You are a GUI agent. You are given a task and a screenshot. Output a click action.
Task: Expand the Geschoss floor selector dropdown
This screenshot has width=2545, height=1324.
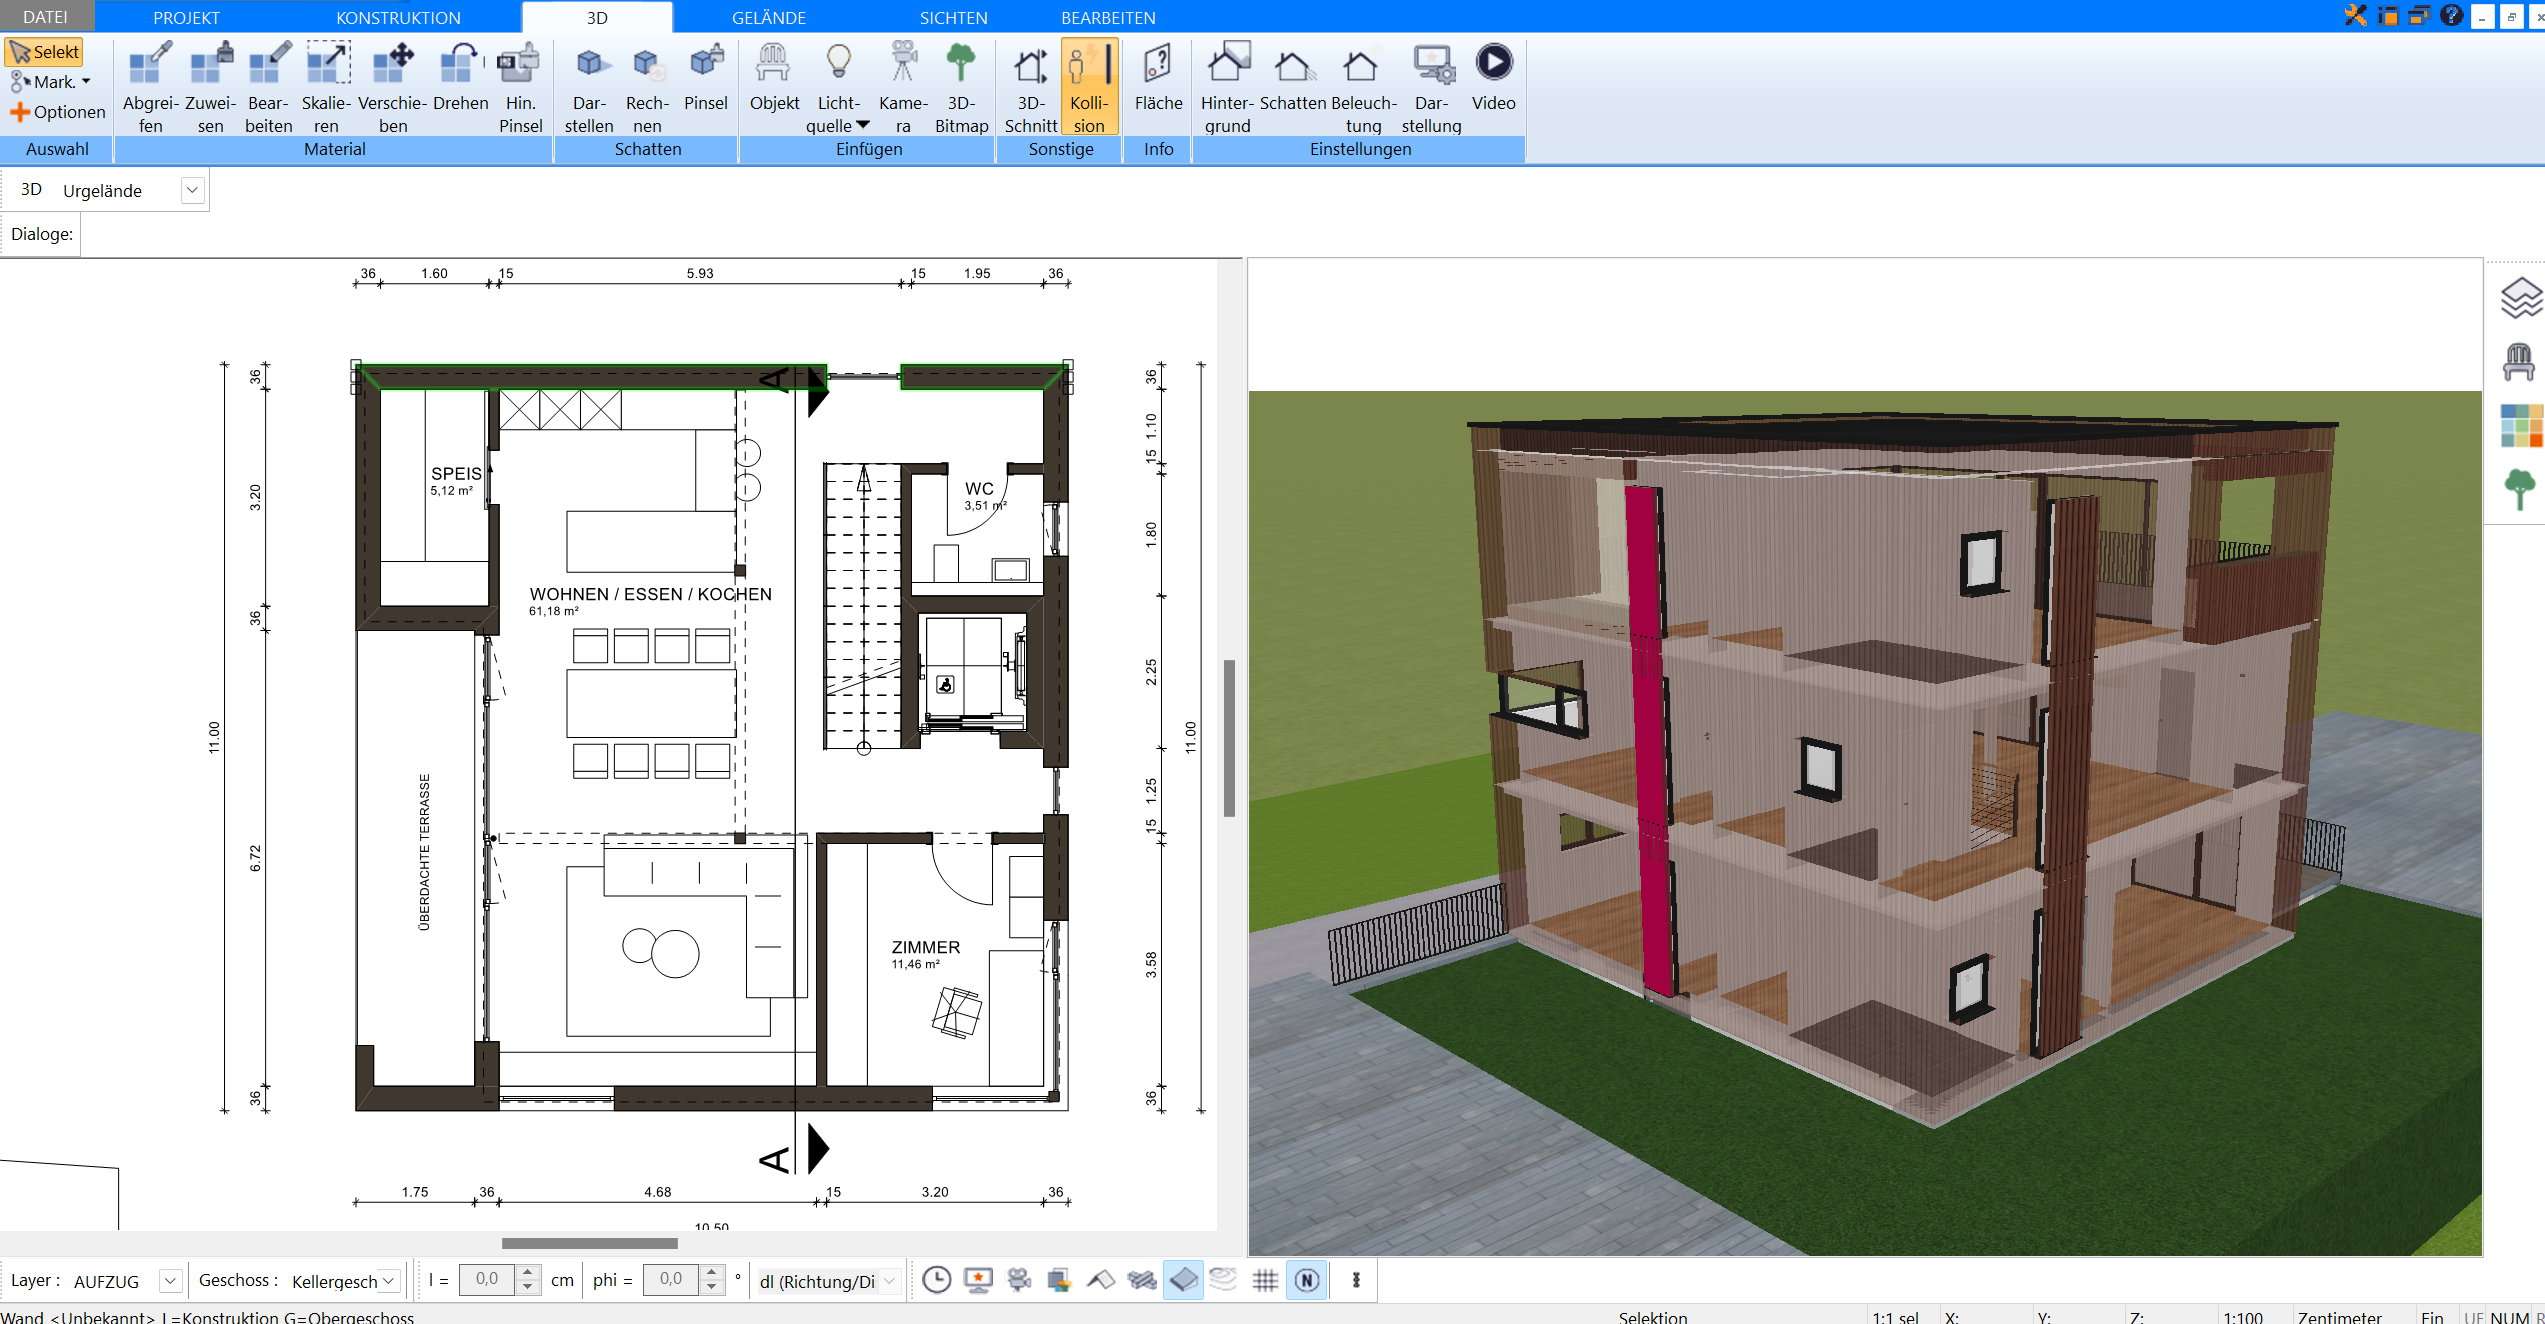(x=389, y=1282)
